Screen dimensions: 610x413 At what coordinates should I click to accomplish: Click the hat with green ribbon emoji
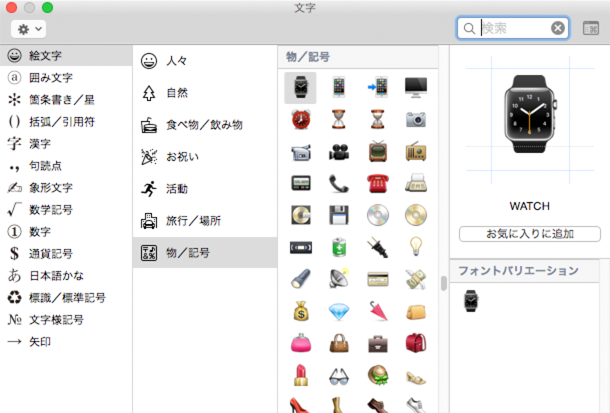pos(378,375)
